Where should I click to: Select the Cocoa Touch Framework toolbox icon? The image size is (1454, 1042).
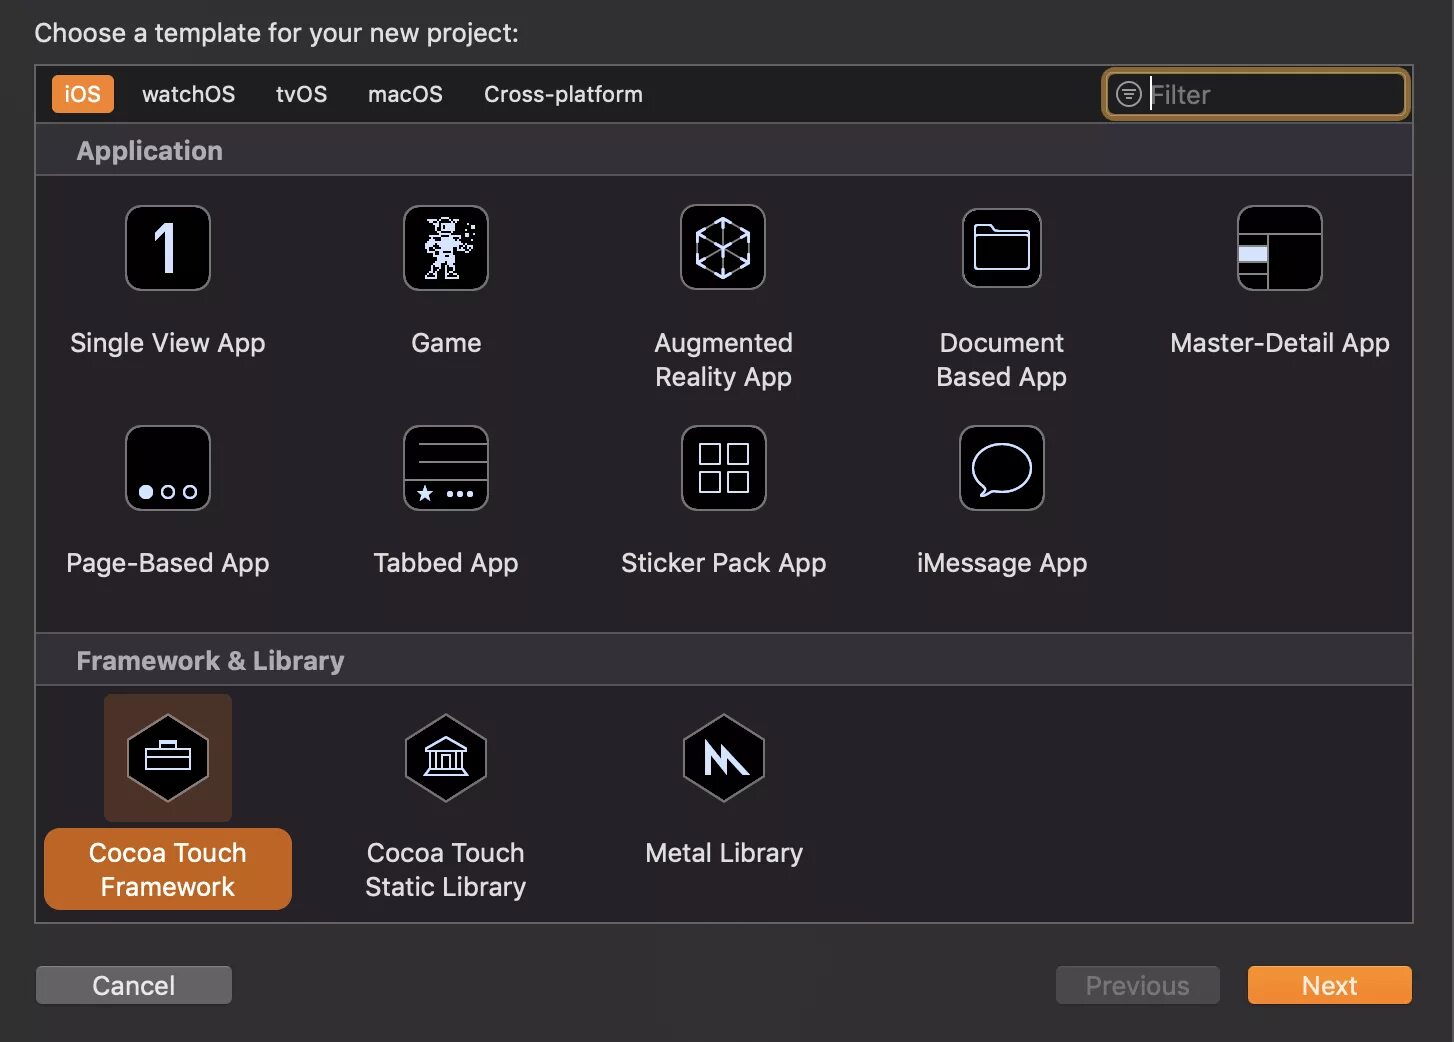click(168, 758)
